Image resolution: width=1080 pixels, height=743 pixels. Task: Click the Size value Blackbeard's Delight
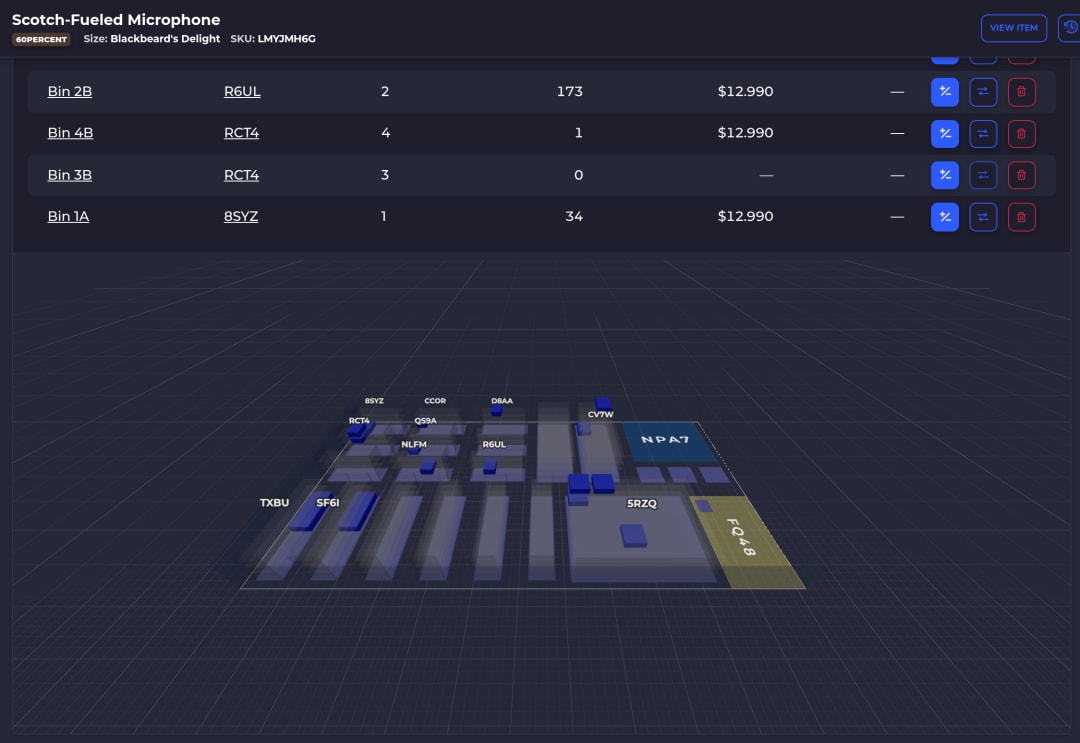[x=165, y=39]
